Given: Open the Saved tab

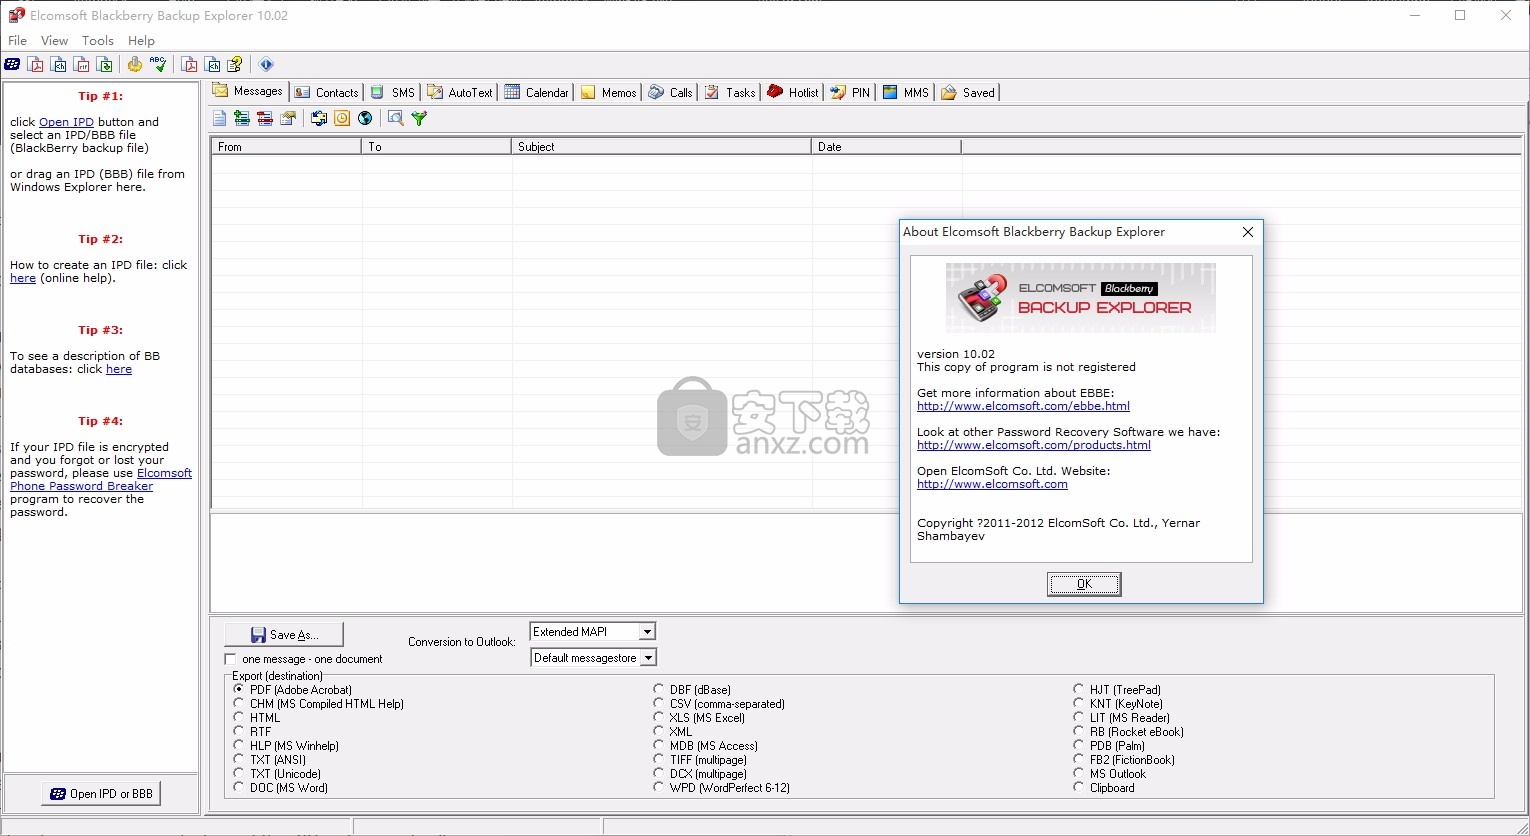Looking at the screenshot, I should tap(968, 92).
